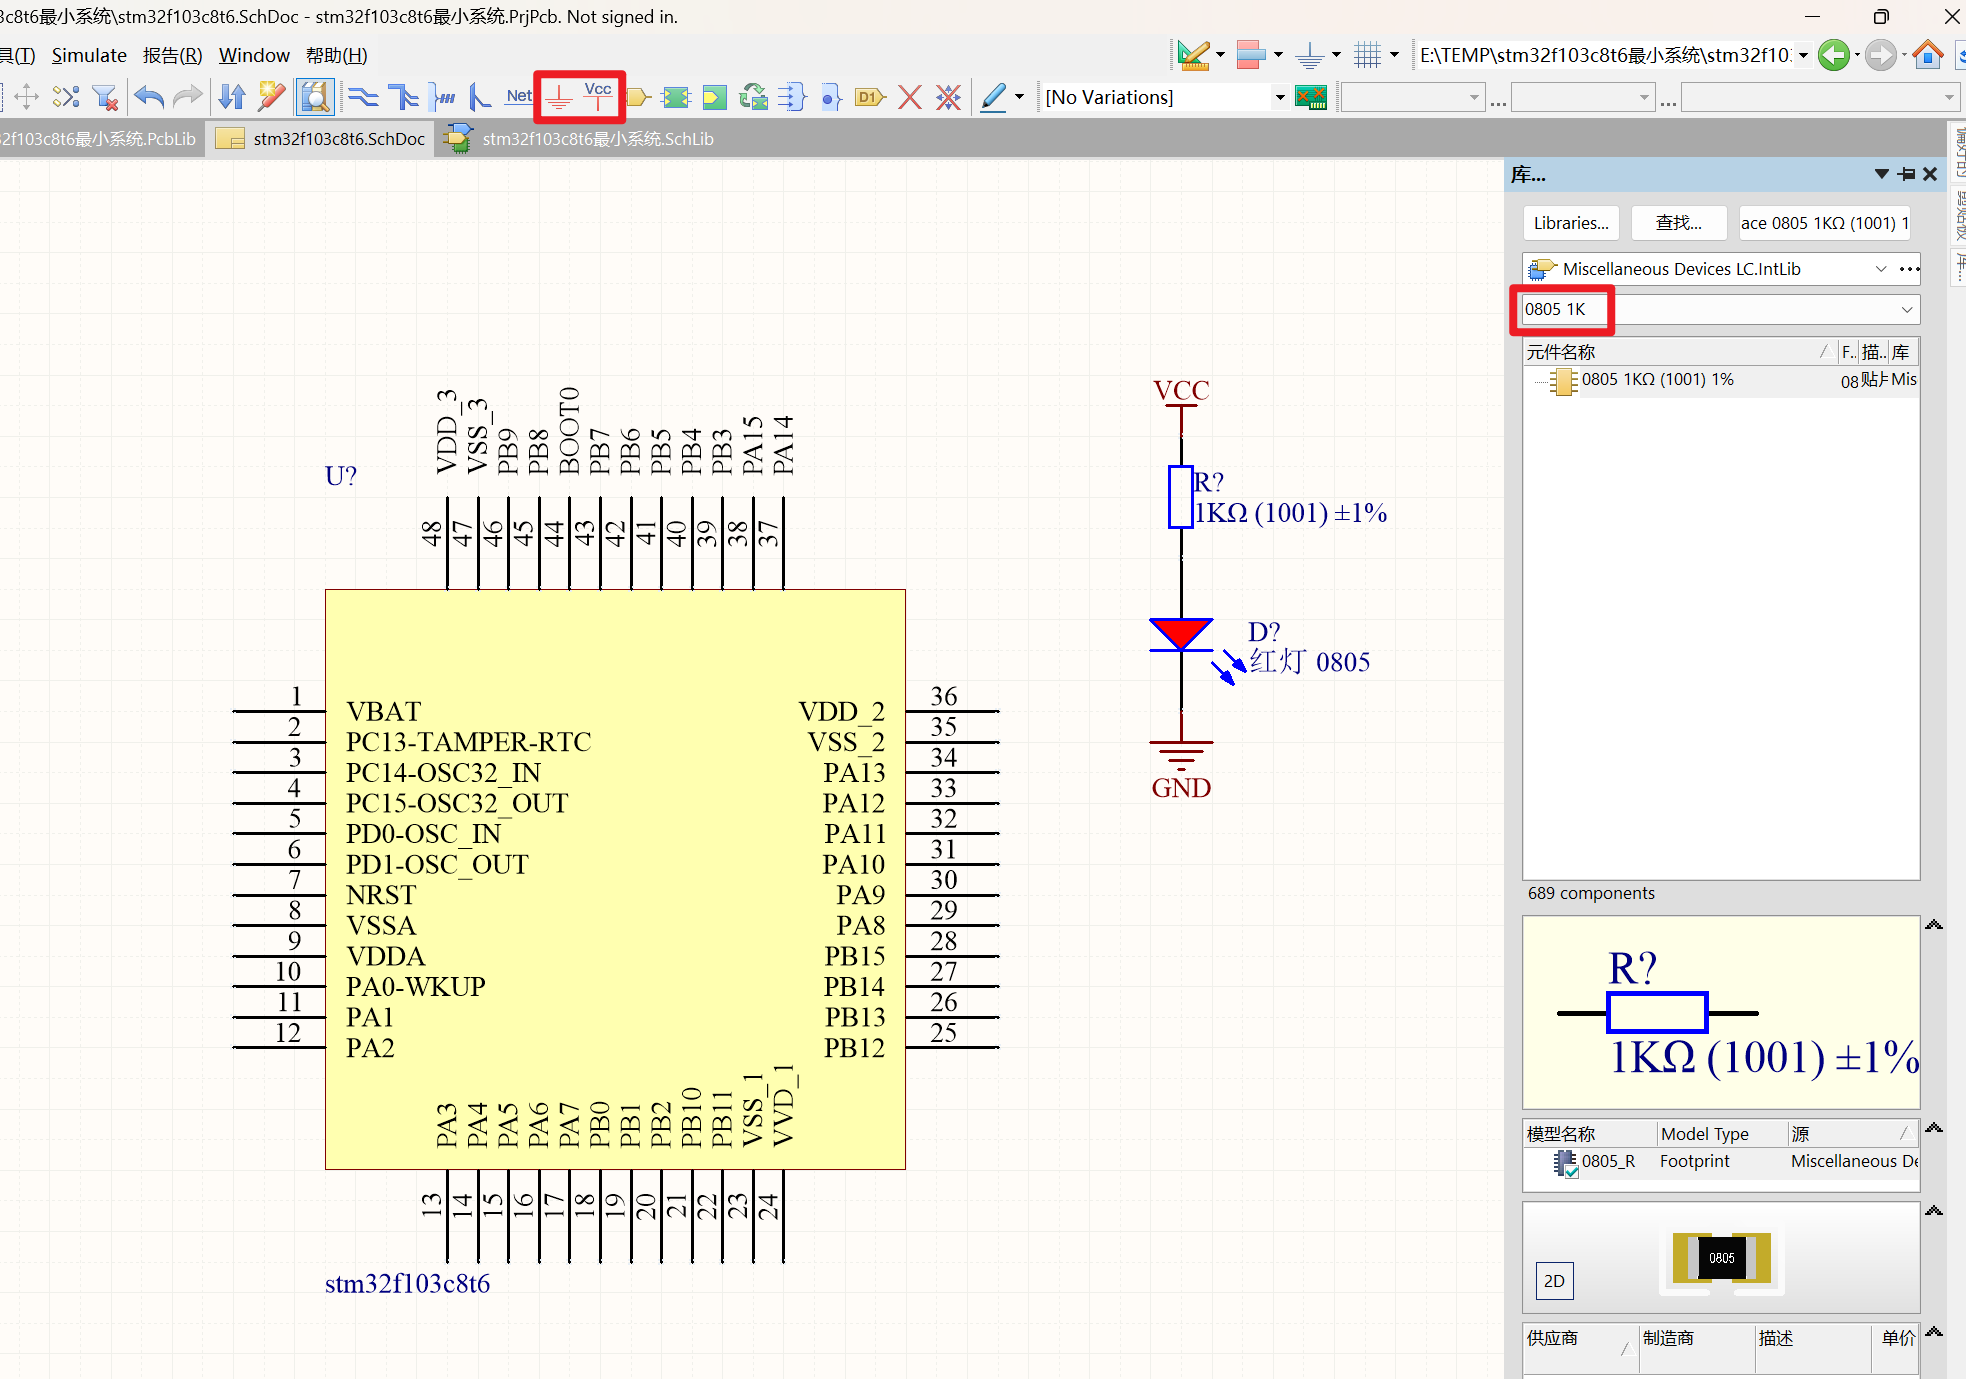1966x1379 pixels.
Task: Click the Place Sheet Entry icon
Action: pos(714,97)
